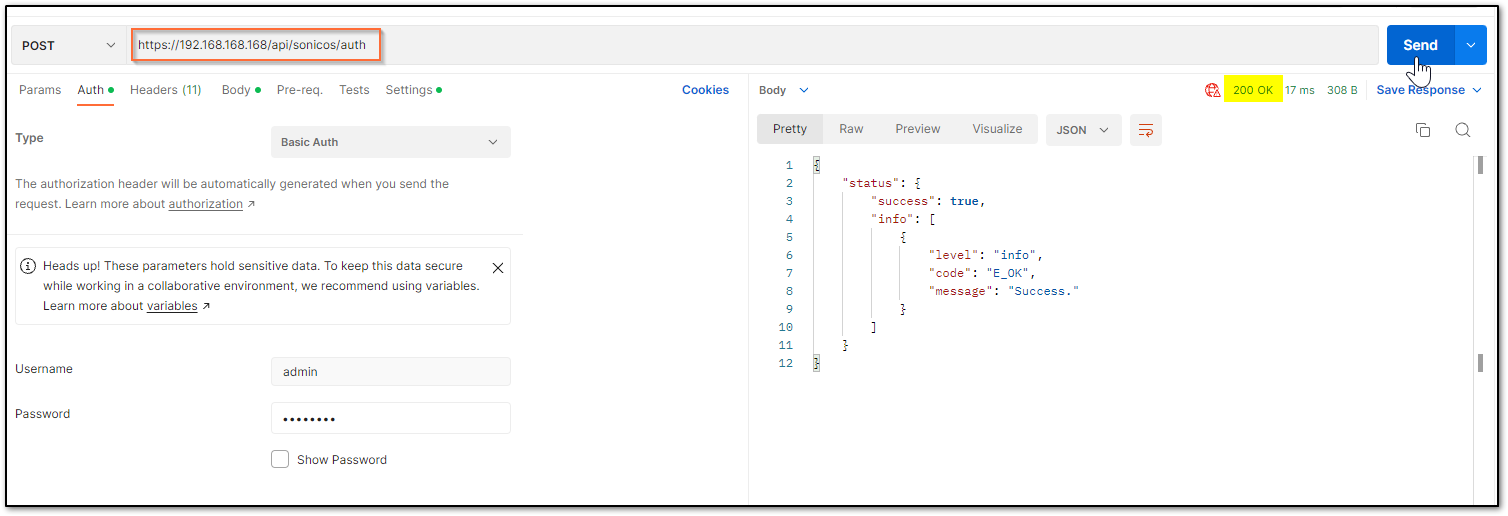Open the Cookies link

tap(705, 90)
